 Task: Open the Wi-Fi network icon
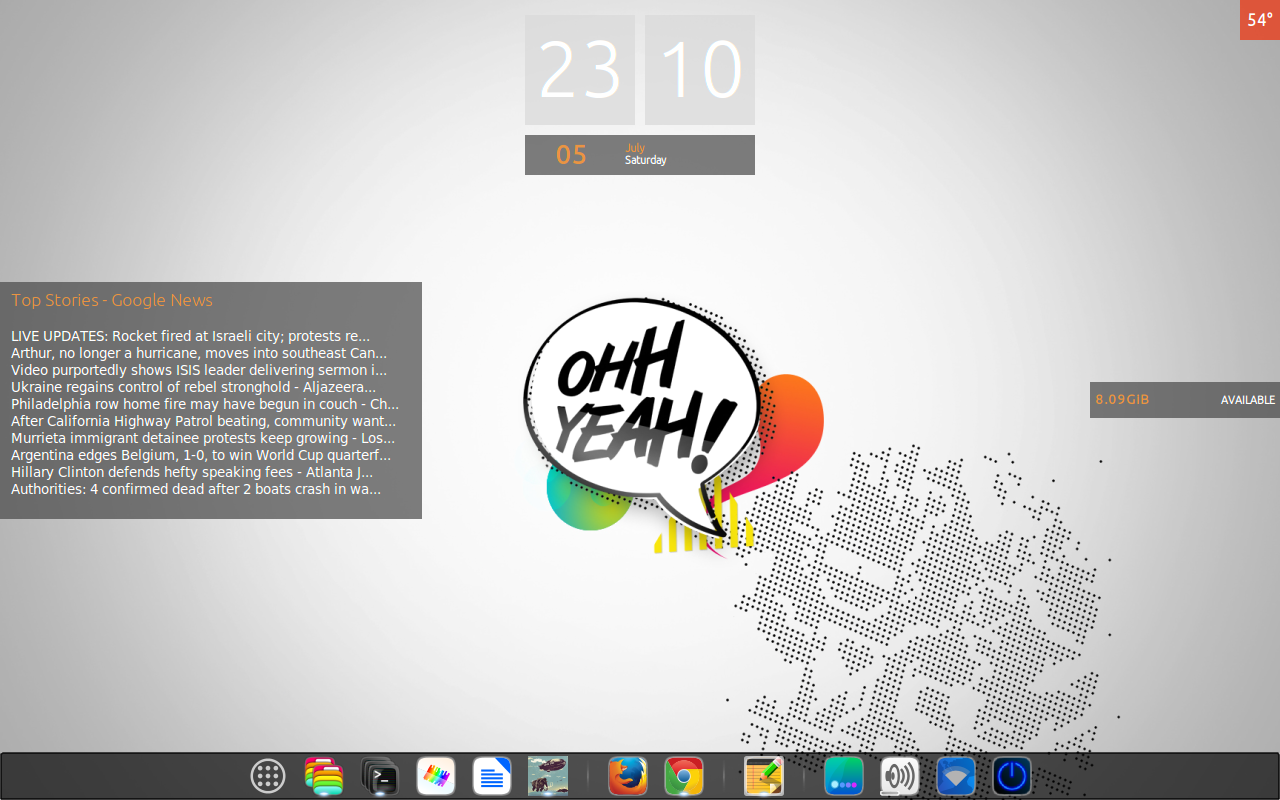(956, 776)
